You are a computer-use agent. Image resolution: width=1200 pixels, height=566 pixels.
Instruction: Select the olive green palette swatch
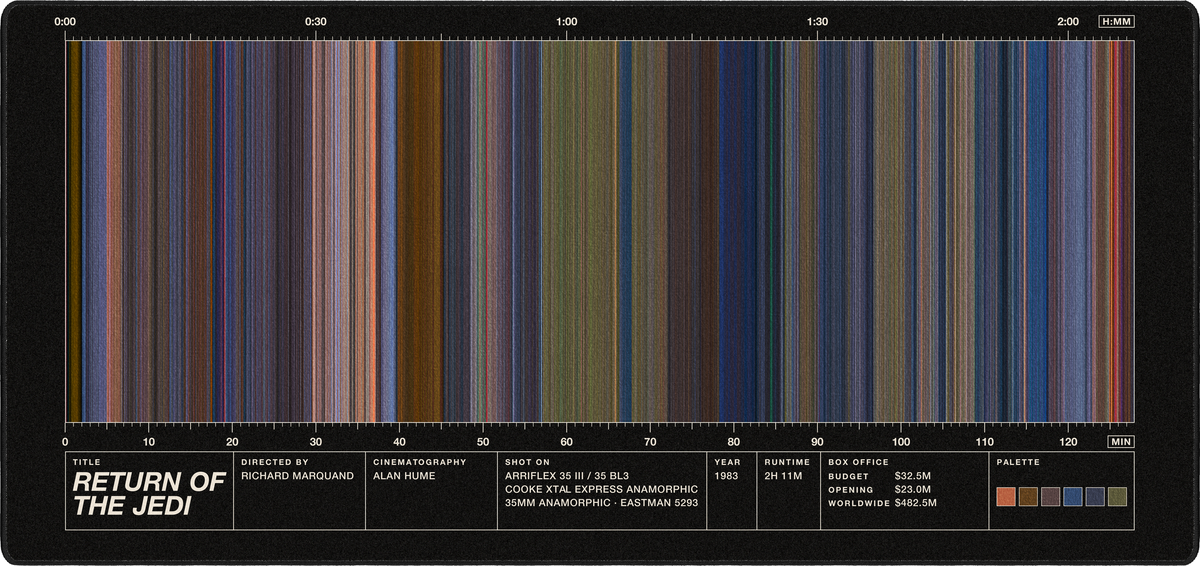point(1117,497)
